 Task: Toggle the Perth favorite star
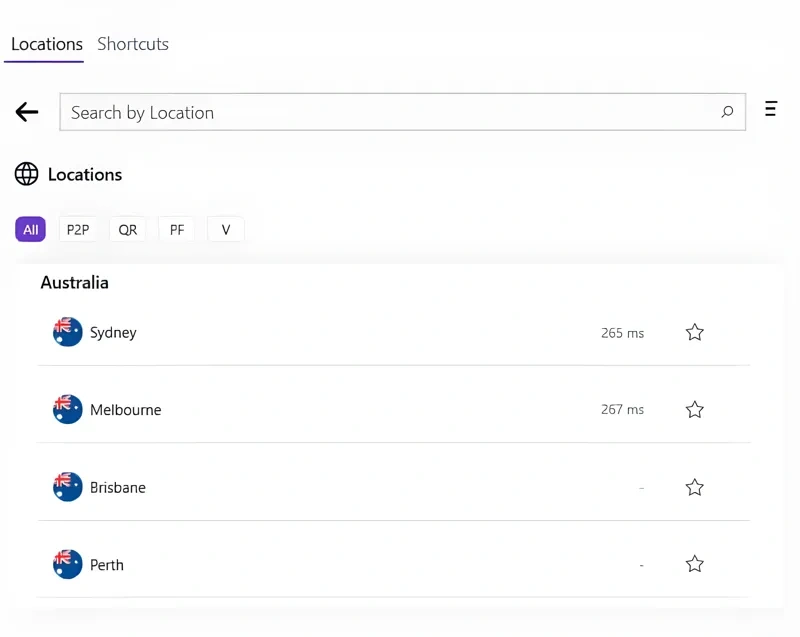pyautogui.click(x=694, y=564)
